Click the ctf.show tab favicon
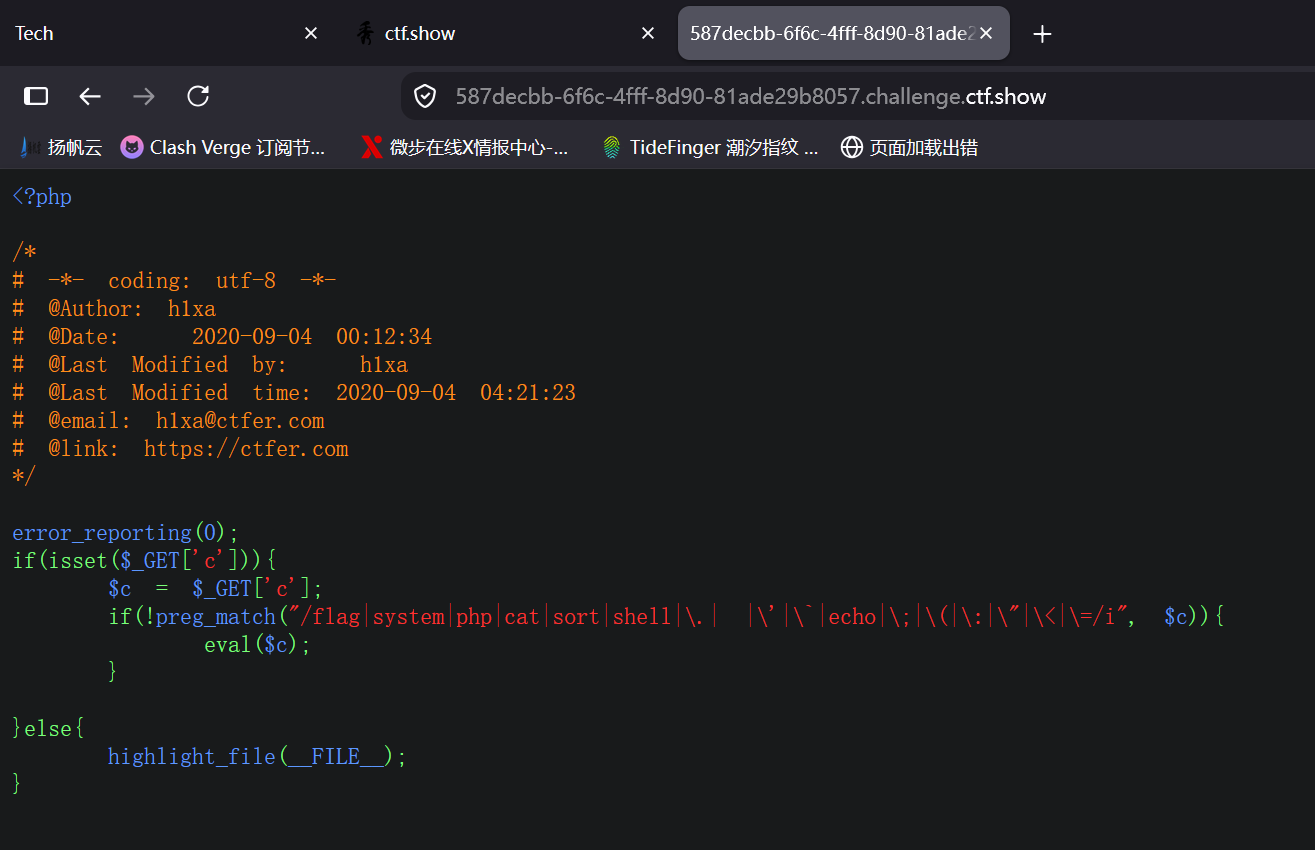This screenshot has width=1315, height=850. pos(365,33)
